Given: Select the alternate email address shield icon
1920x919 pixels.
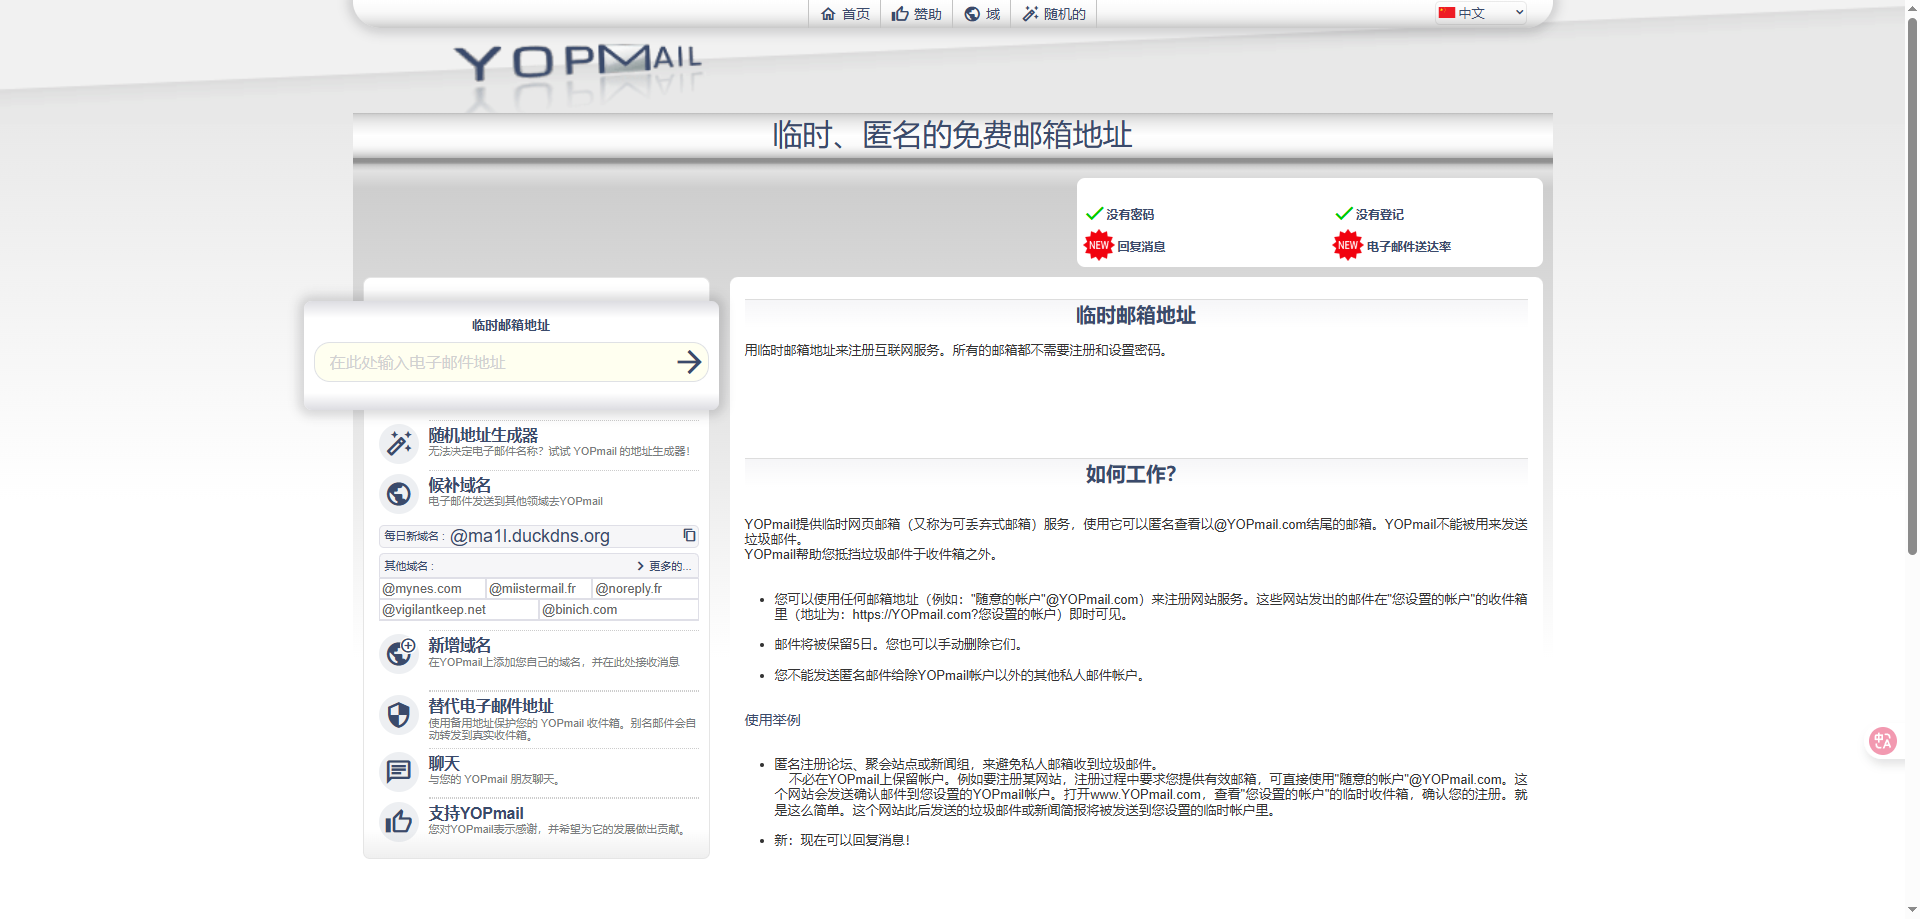Looking at the screenshot, I should [399, 714].
